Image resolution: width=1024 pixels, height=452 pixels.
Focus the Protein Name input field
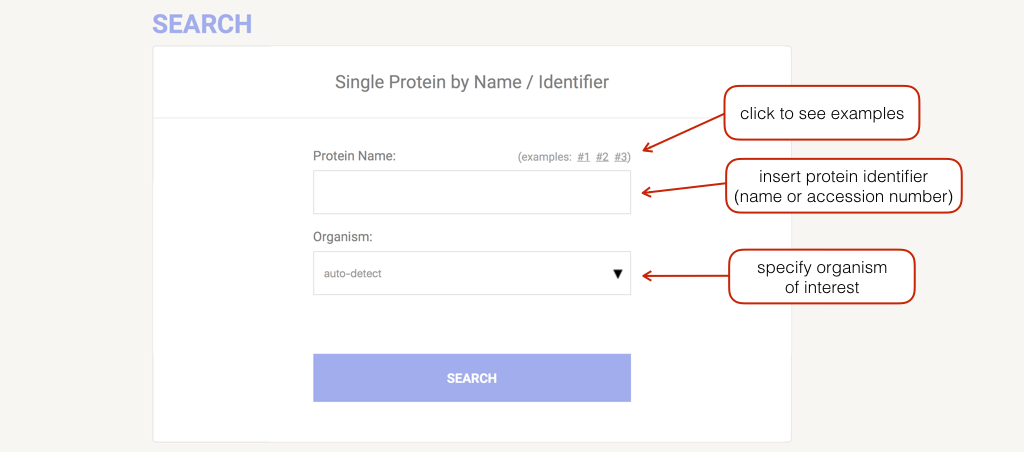(x=471, y=192)
